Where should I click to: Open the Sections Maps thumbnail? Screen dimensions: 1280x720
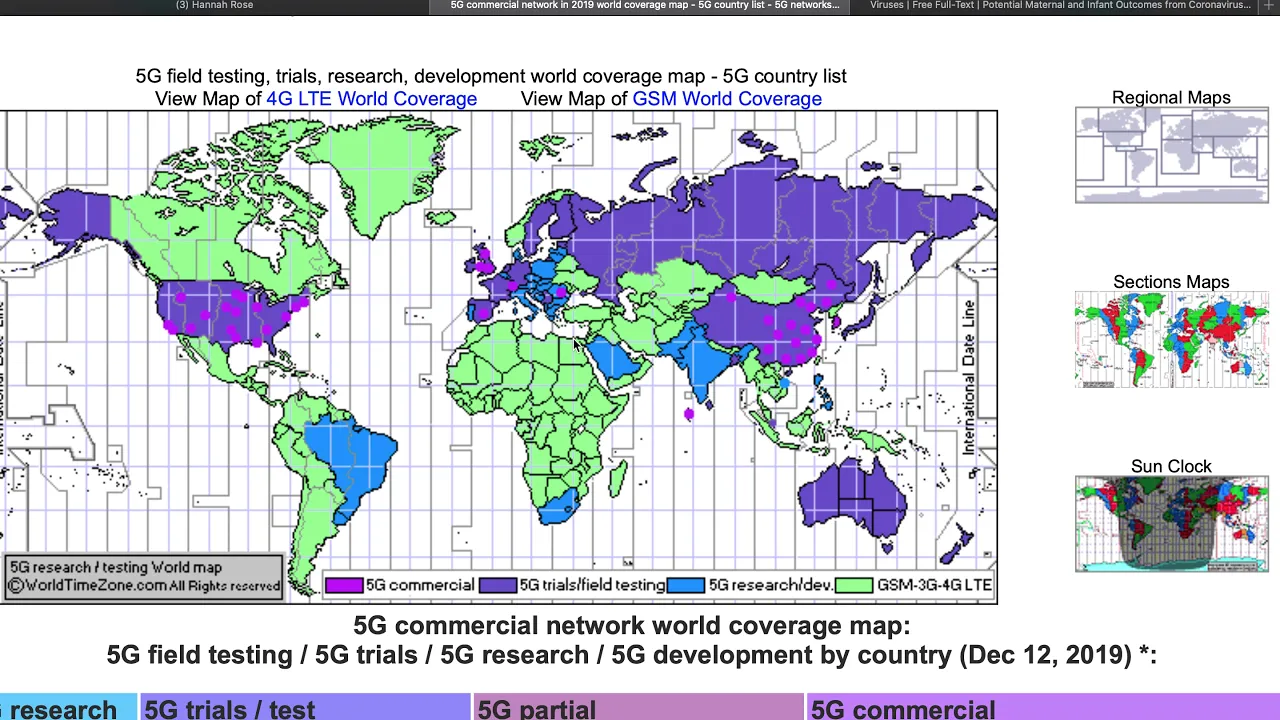click(1171, 339)
